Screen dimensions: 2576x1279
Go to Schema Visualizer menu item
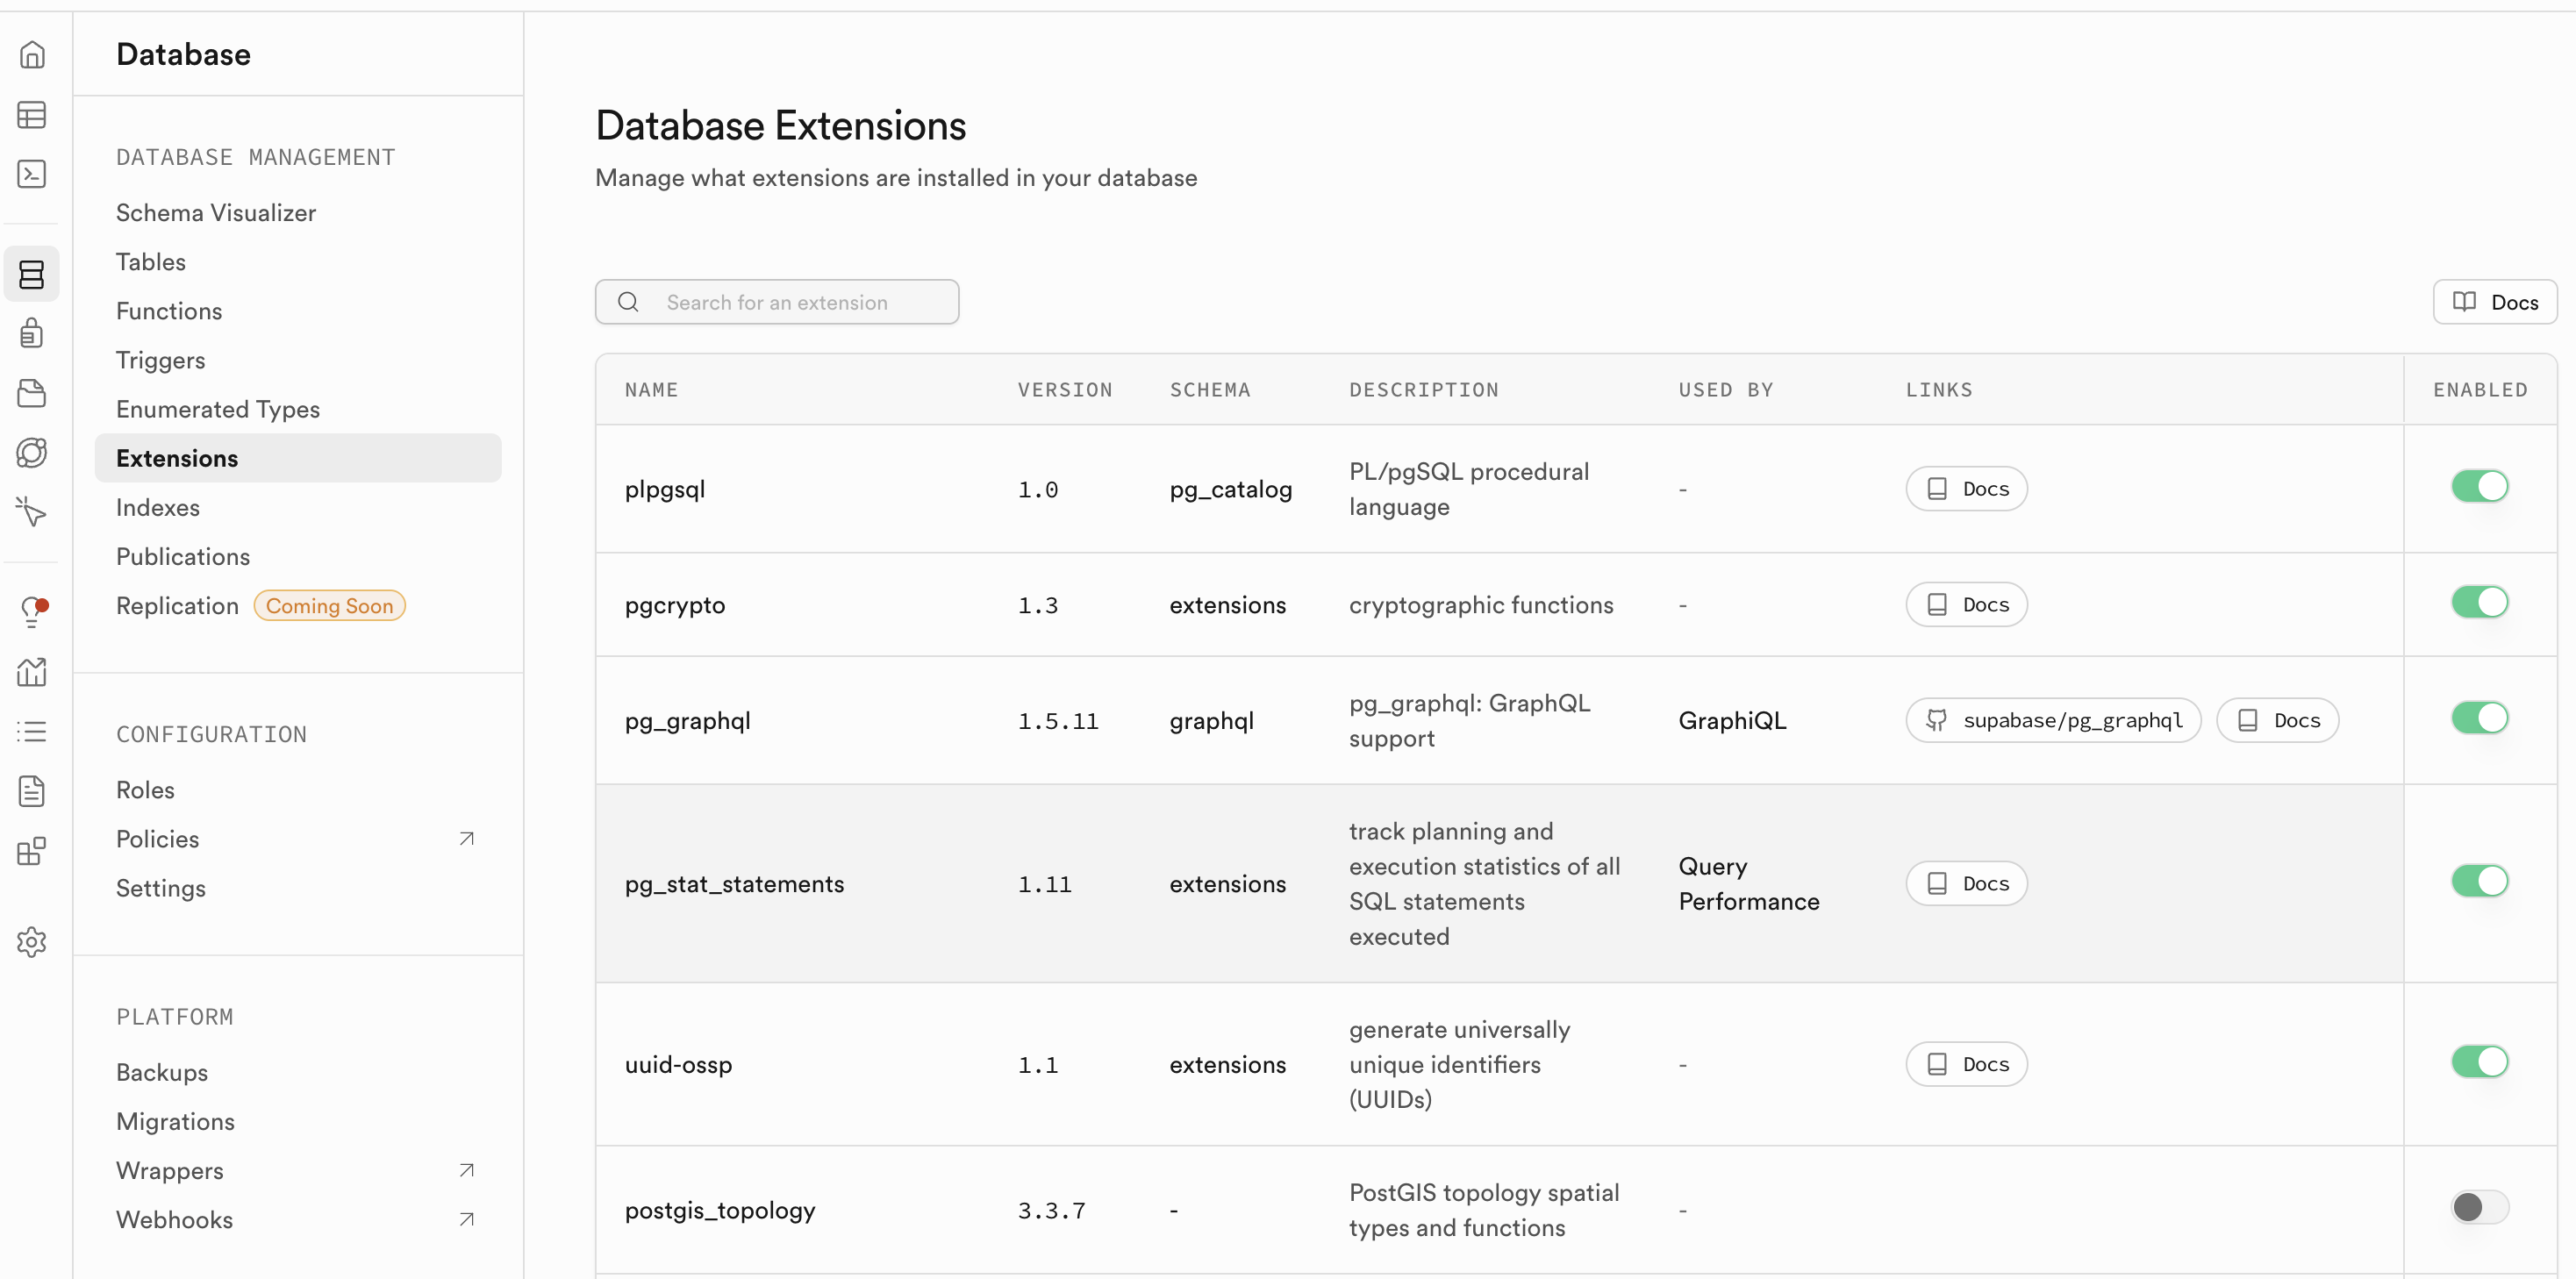(x=216, y=213)
